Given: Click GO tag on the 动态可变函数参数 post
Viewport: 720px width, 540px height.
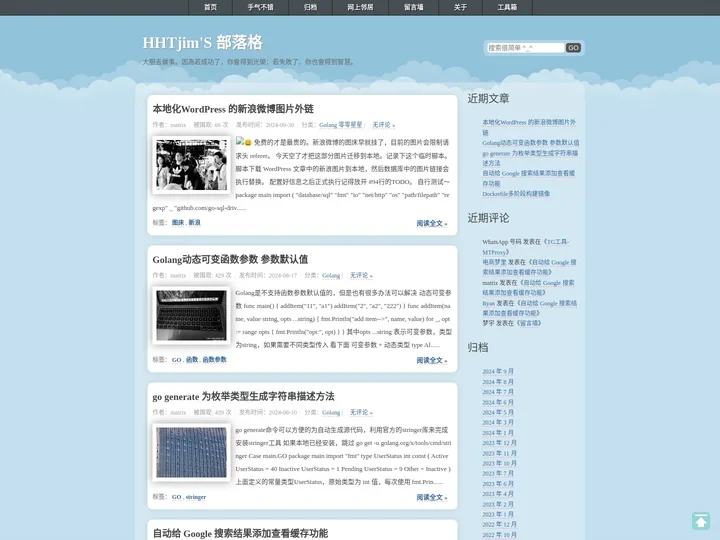Looking at the screenshot, I should click(177, 360).
